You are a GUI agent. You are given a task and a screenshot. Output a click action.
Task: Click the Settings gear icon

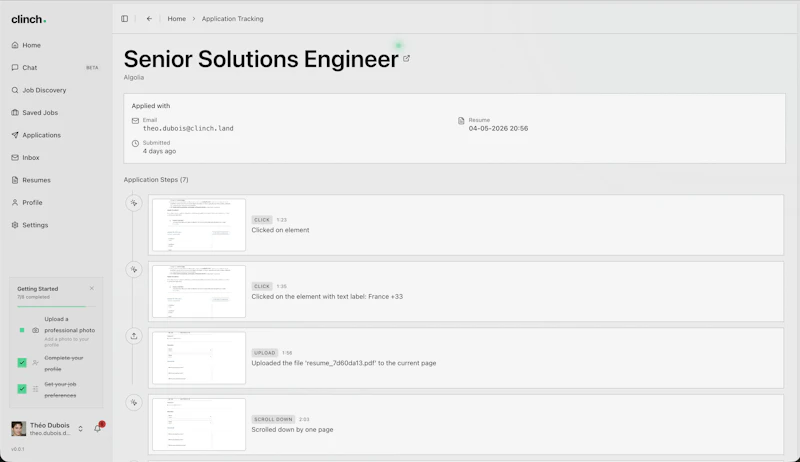click(x=15, y=225)
